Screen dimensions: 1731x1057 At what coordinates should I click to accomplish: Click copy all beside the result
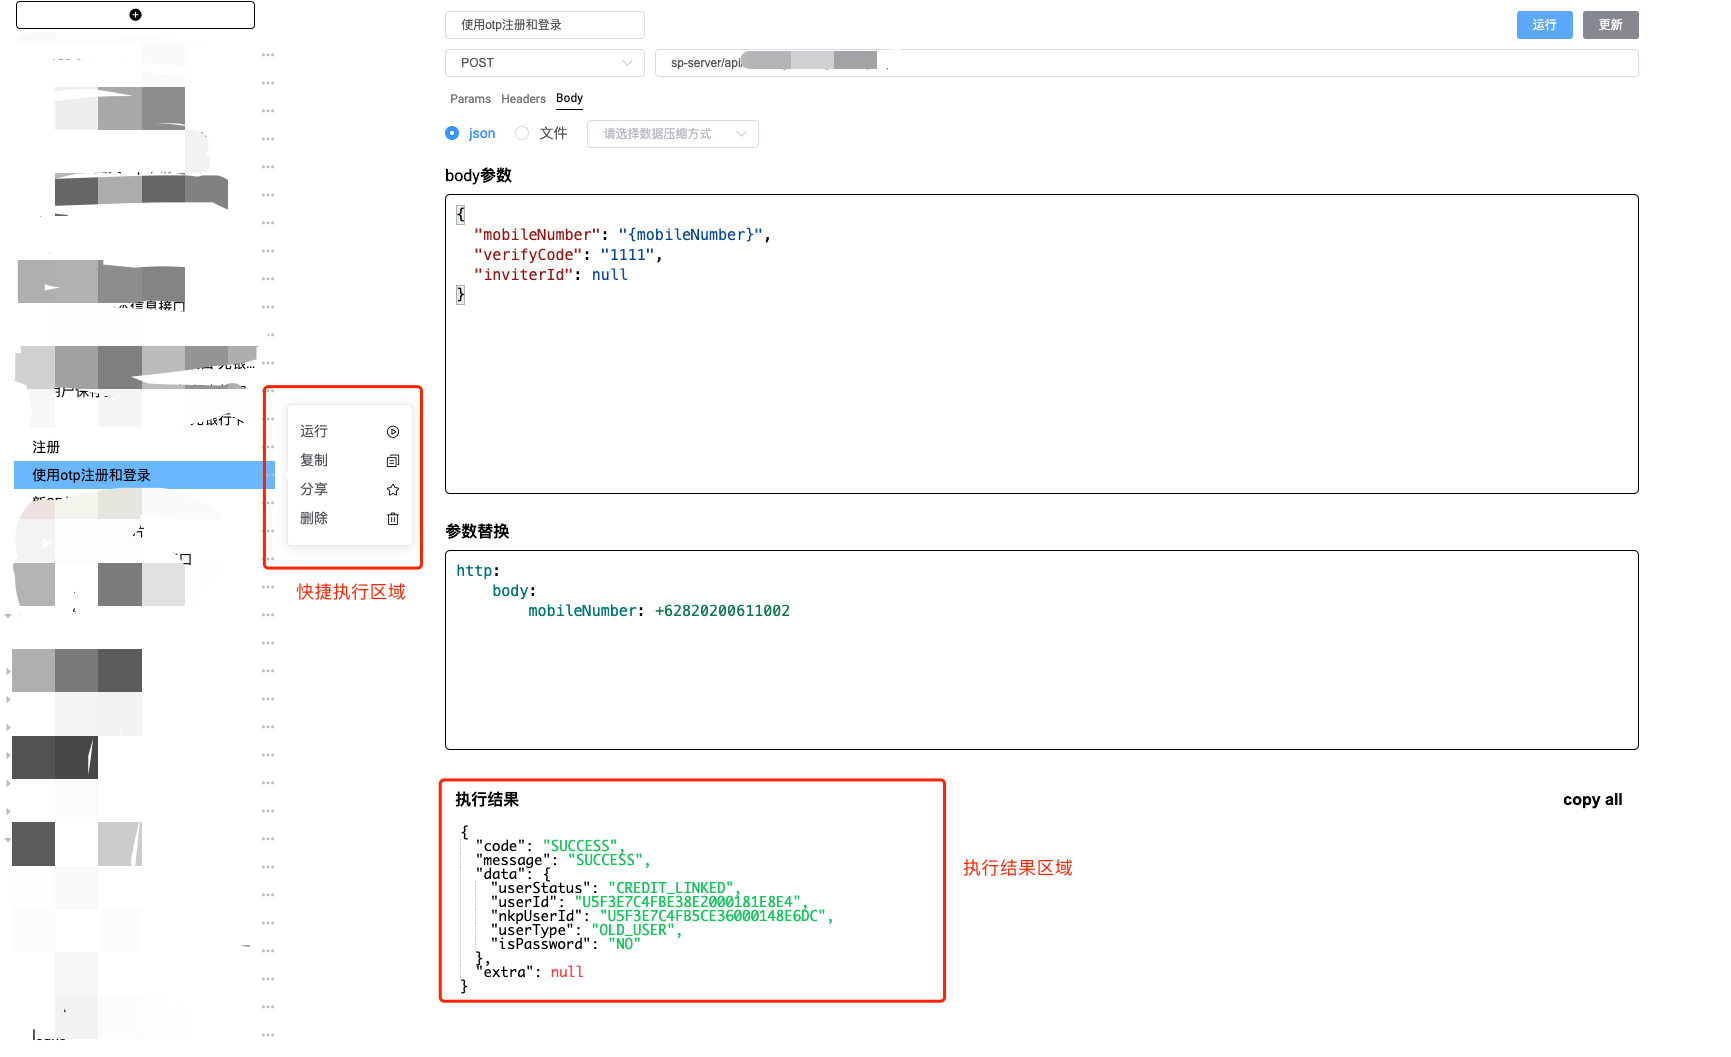coord(1592,799)
